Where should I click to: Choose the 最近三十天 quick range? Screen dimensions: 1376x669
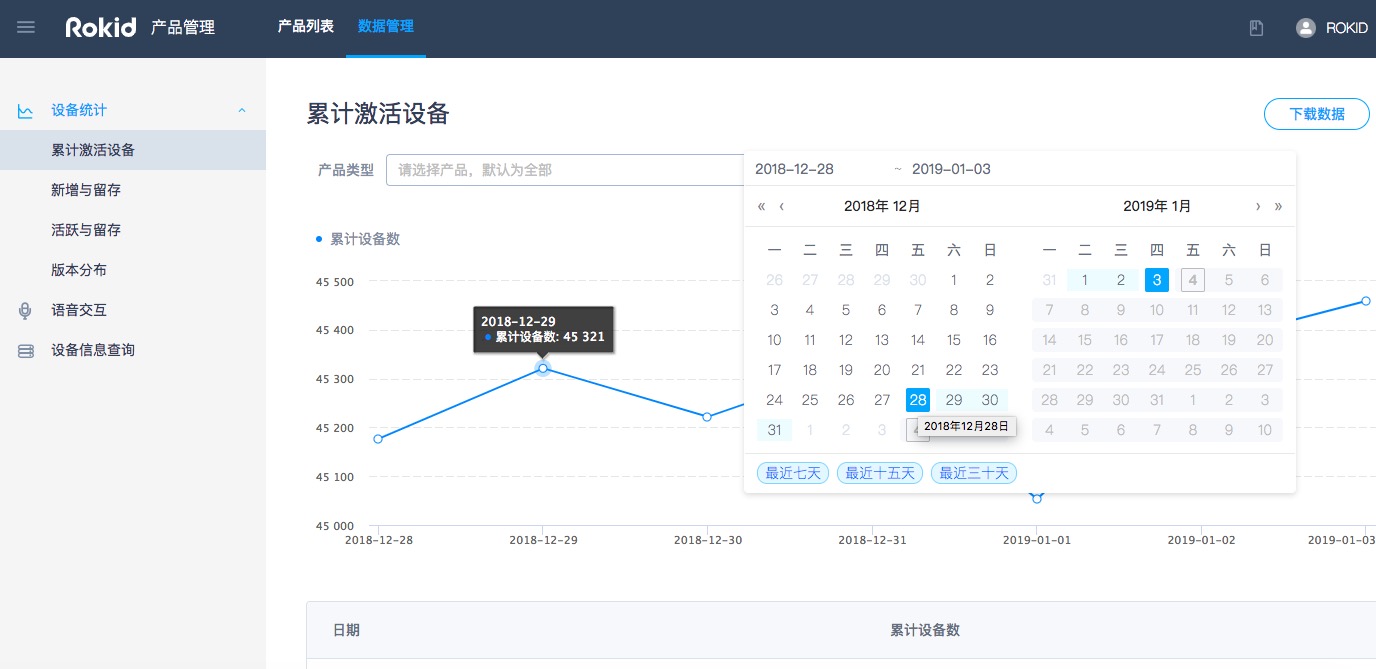[973, 473]
